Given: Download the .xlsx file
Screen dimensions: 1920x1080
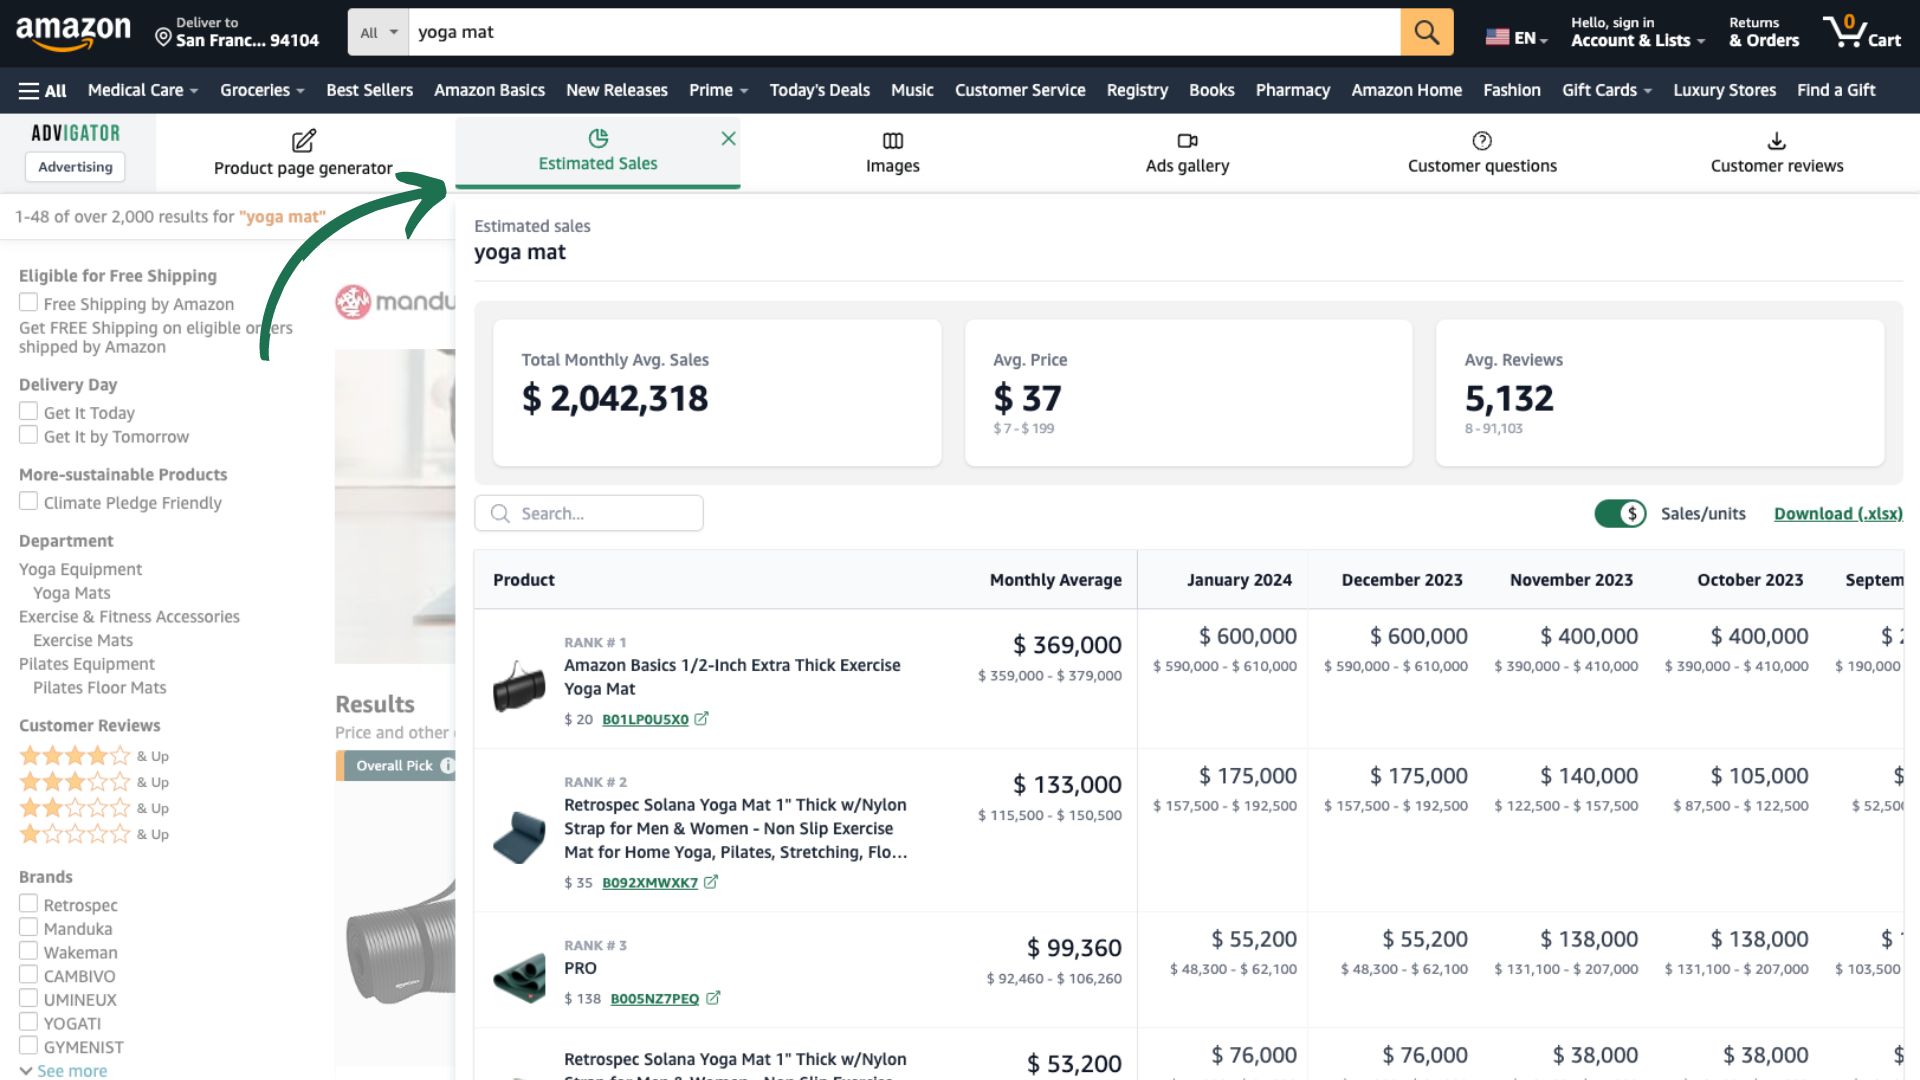Looking at the screenshot, I should click(x=1838, y=513).
